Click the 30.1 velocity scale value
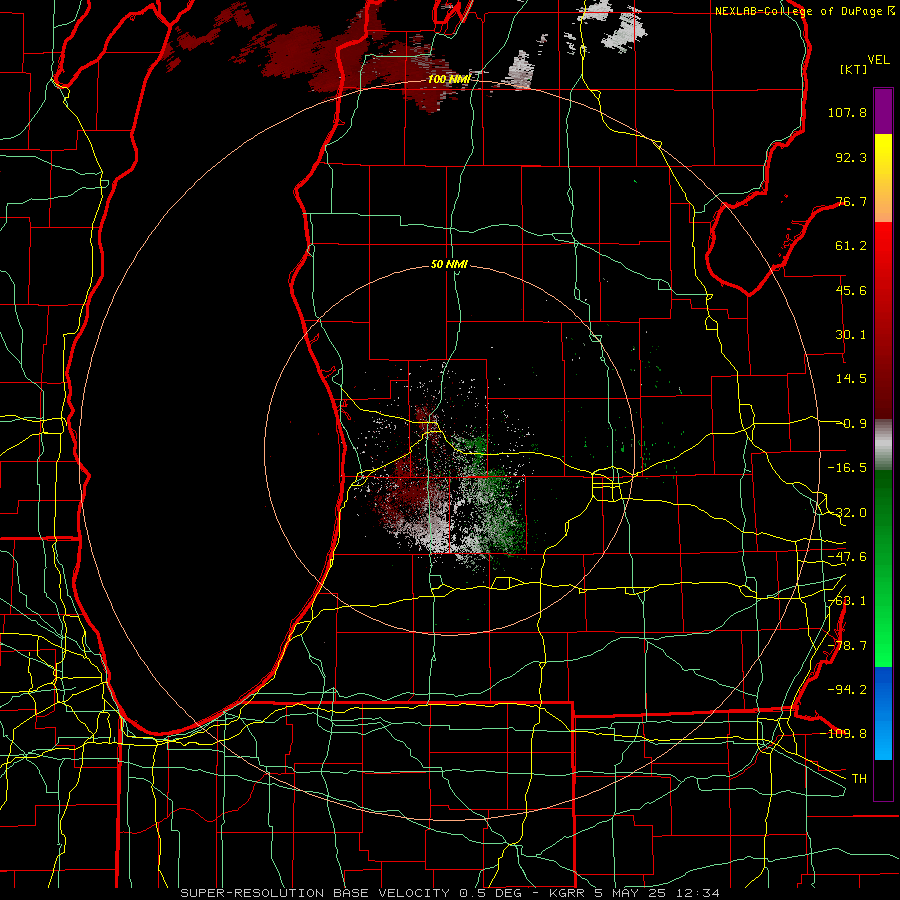The width and height of the screenshot is (900, 900). [851, 335]
